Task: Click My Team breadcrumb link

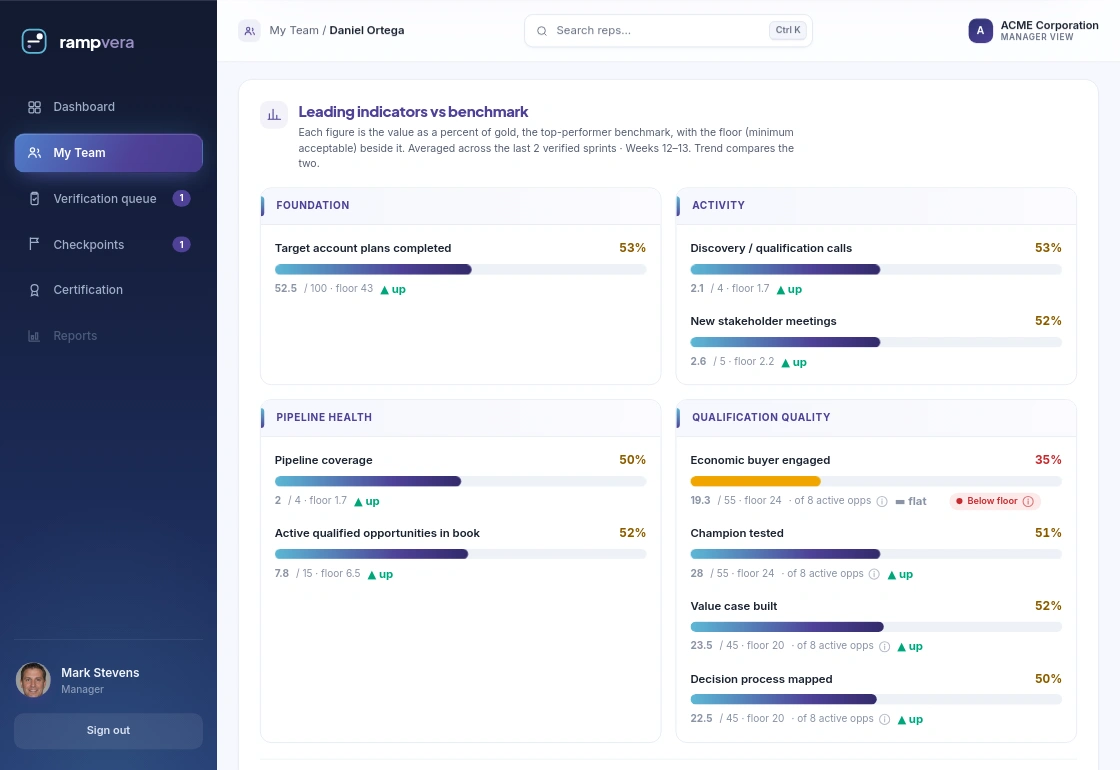Action: click(x=294, y=30)
